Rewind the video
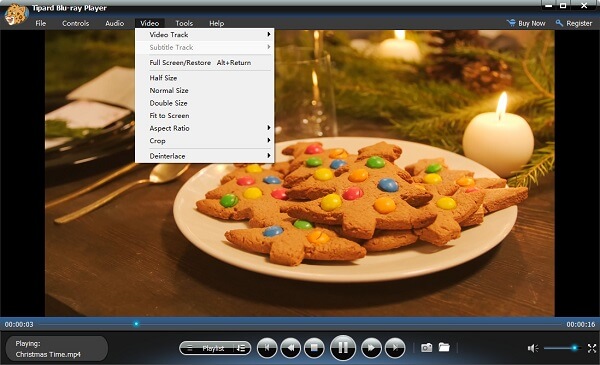Screen dimensions: 600x365 pos(290,348)
